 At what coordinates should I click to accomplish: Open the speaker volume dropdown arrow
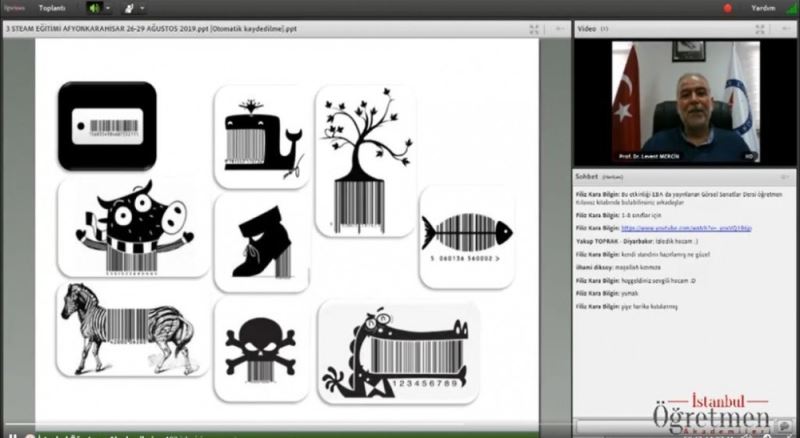click(109, 8)
